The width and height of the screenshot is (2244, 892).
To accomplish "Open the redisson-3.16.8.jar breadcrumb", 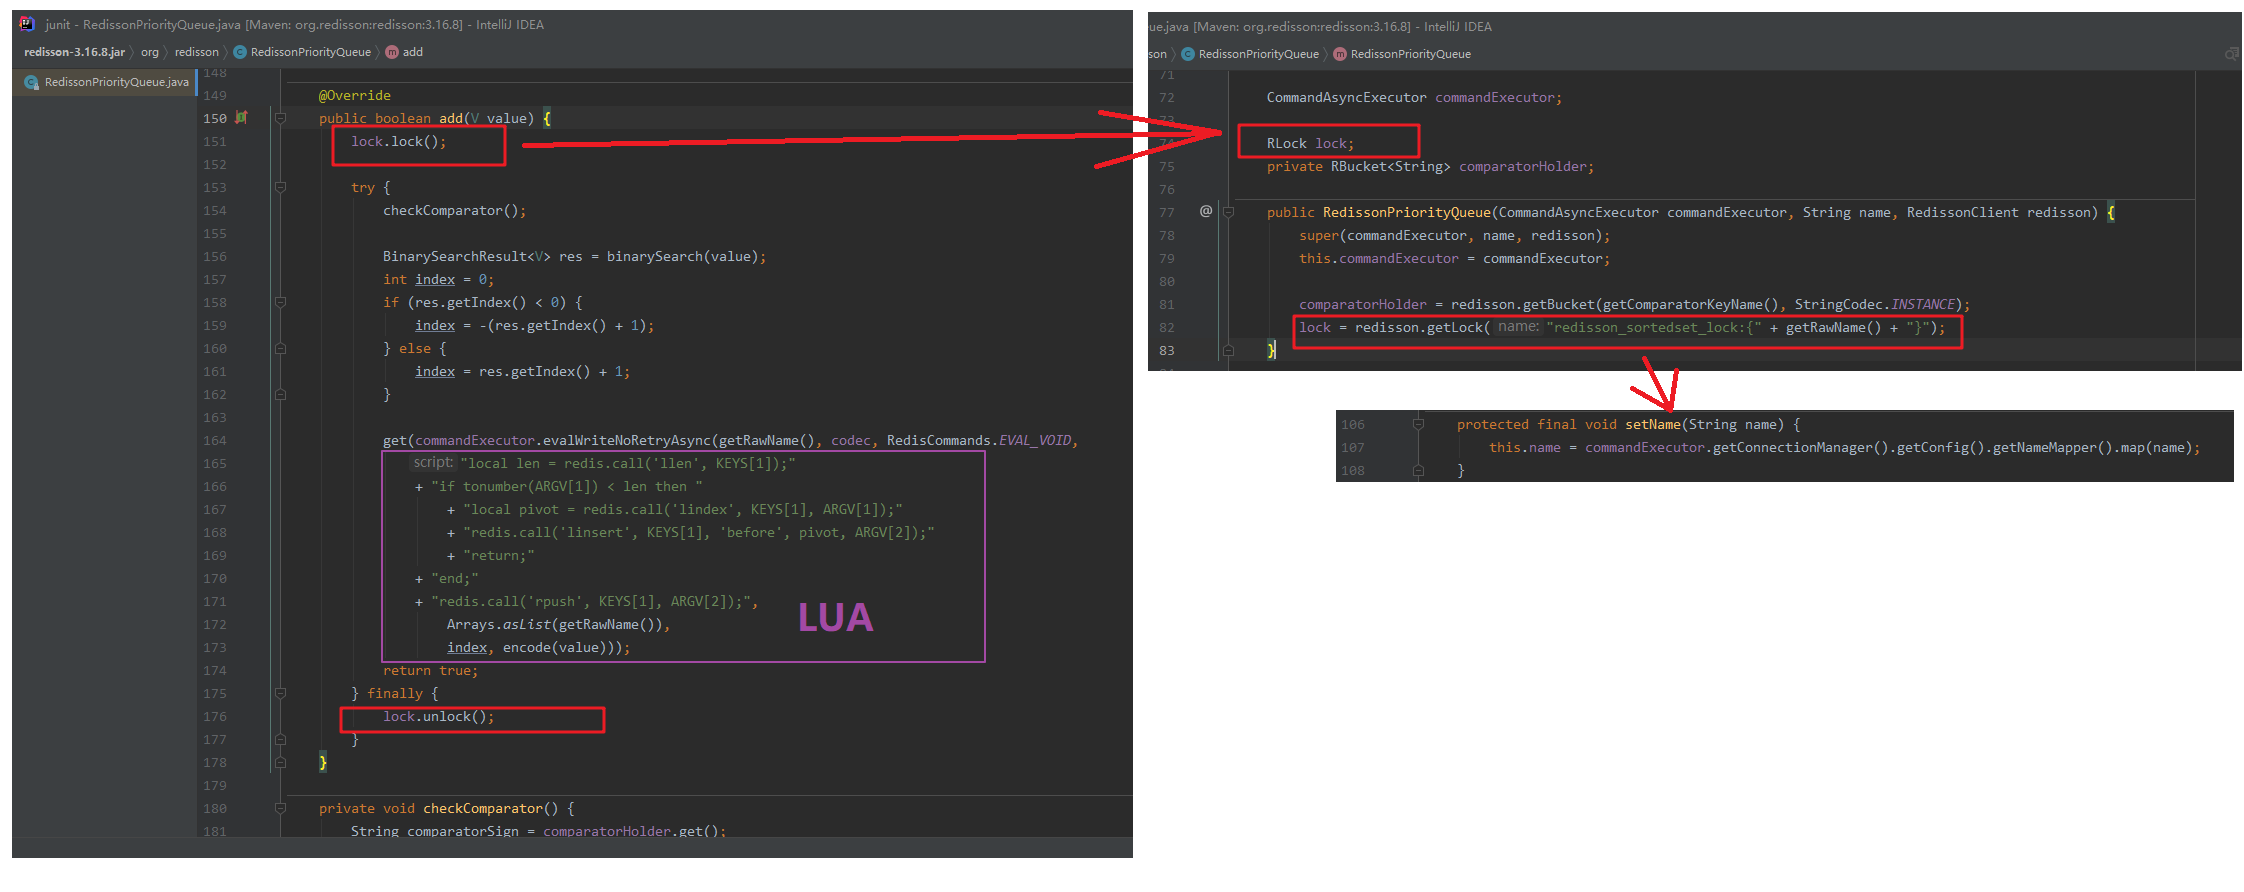I will 74,52.
